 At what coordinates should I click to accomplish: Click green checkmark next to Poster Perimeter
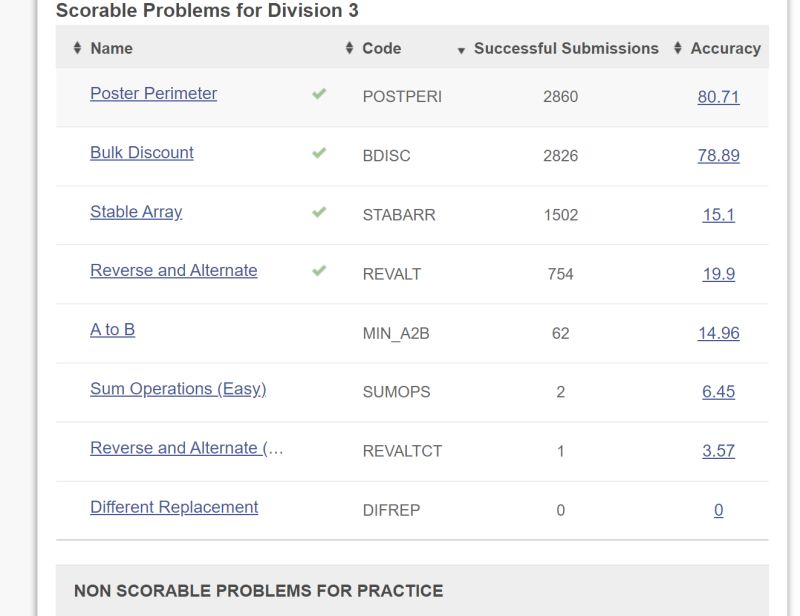point(319,94)
